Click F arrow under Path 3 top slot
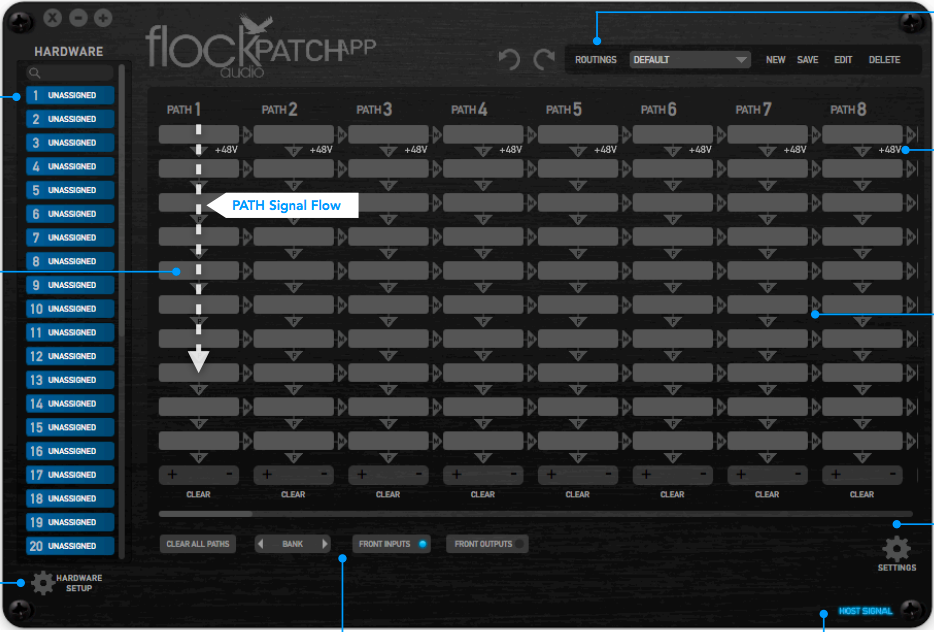This screenshot has height=632, width=934. (388, 151)
